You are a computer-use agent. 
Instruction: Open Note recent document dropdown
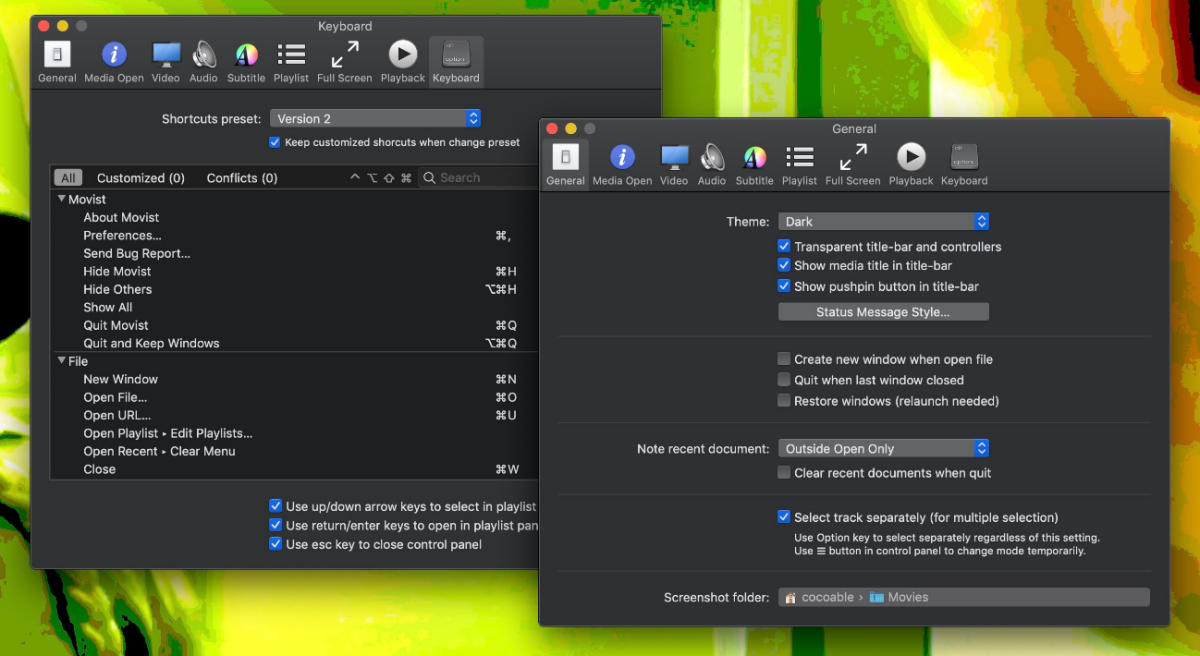click(x=884, y=449)
